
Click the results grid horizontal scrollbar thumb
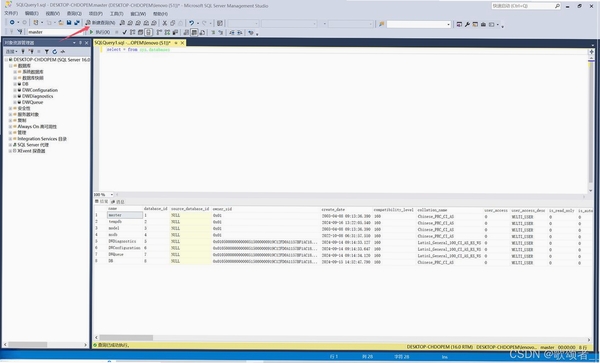tap(126, 338)
